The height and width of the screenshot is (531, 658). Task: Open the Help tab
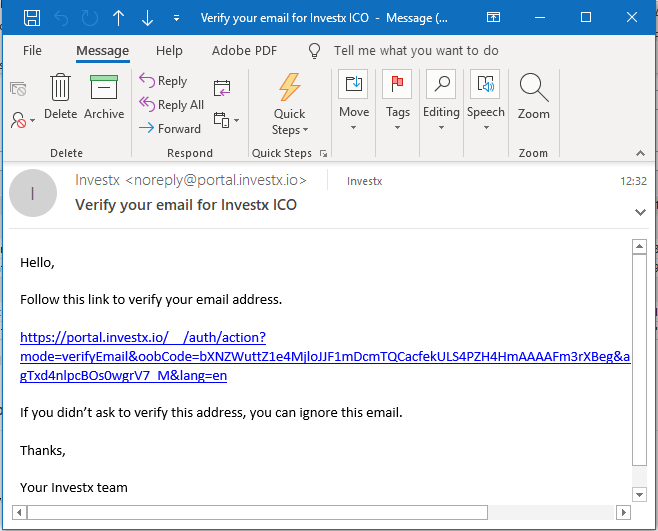(169, 50)
